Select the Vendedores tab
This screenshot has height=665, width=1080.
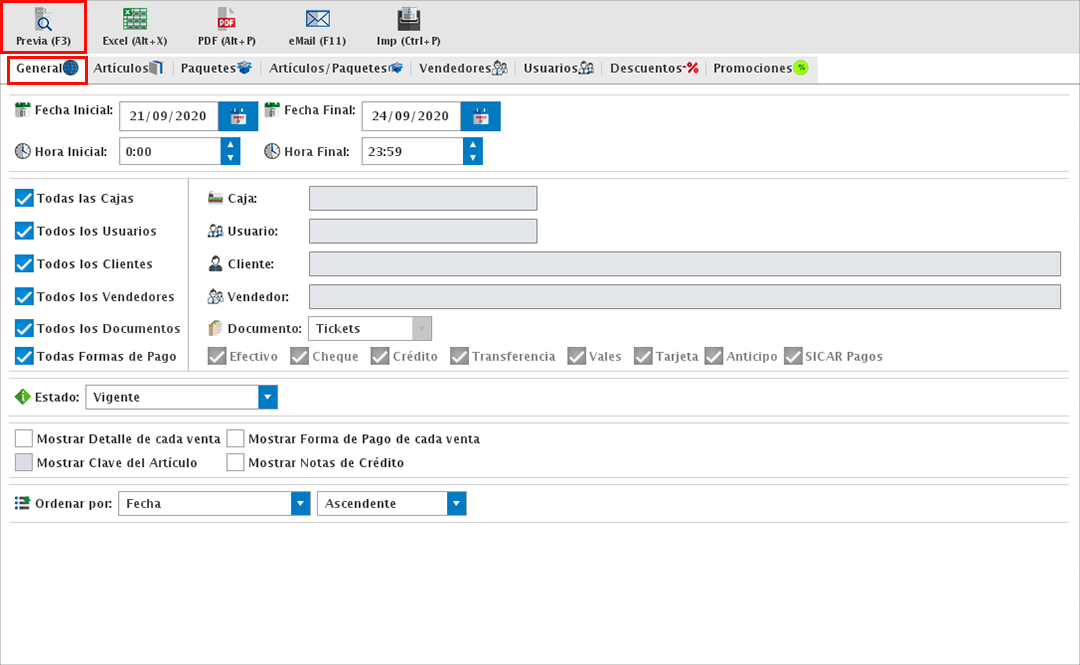[463, 69]
